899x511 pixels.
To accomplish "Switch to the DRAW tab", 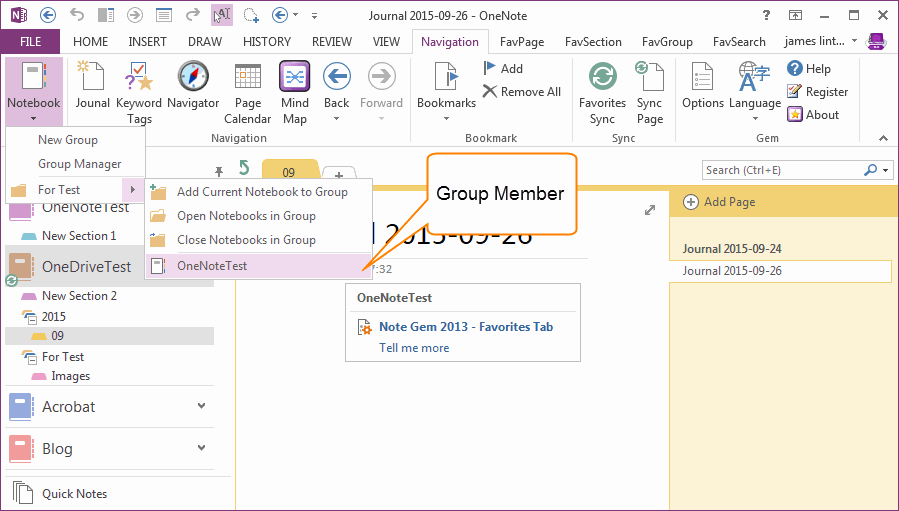I will (x=205, y=42).
